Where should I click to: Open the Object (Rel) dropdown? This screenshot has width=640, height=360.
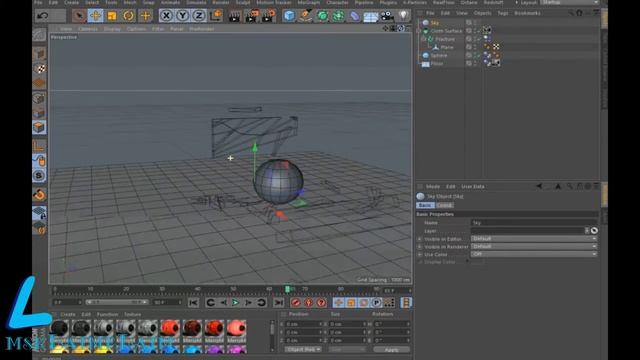point(303,350)
